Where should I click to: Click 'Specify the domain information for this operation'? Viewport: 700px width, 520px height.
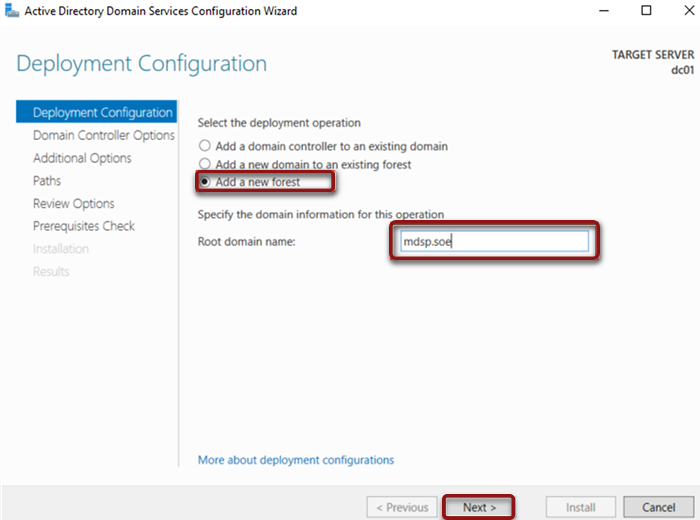pos(321,214)
